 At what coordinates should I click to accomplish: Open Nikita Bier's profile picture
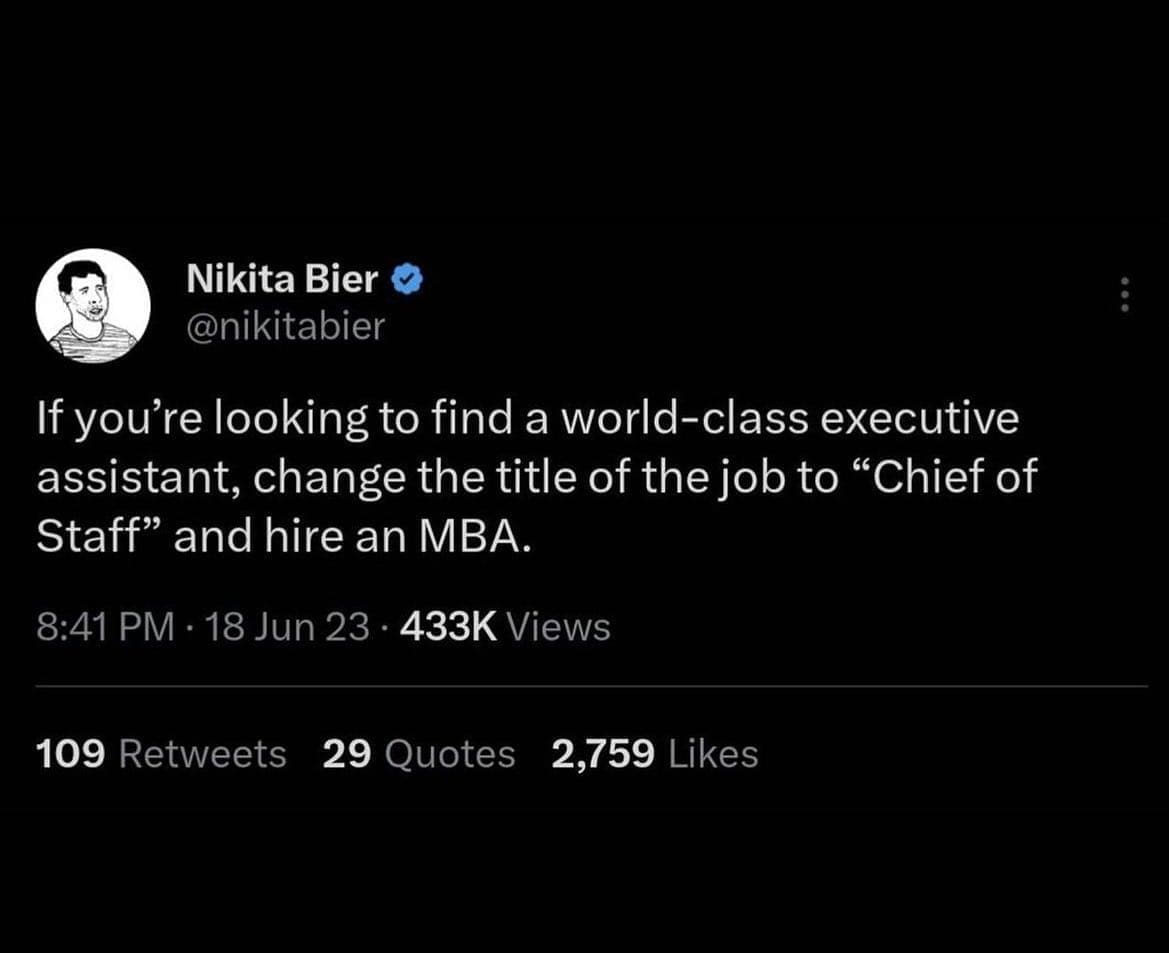(93, 305)
